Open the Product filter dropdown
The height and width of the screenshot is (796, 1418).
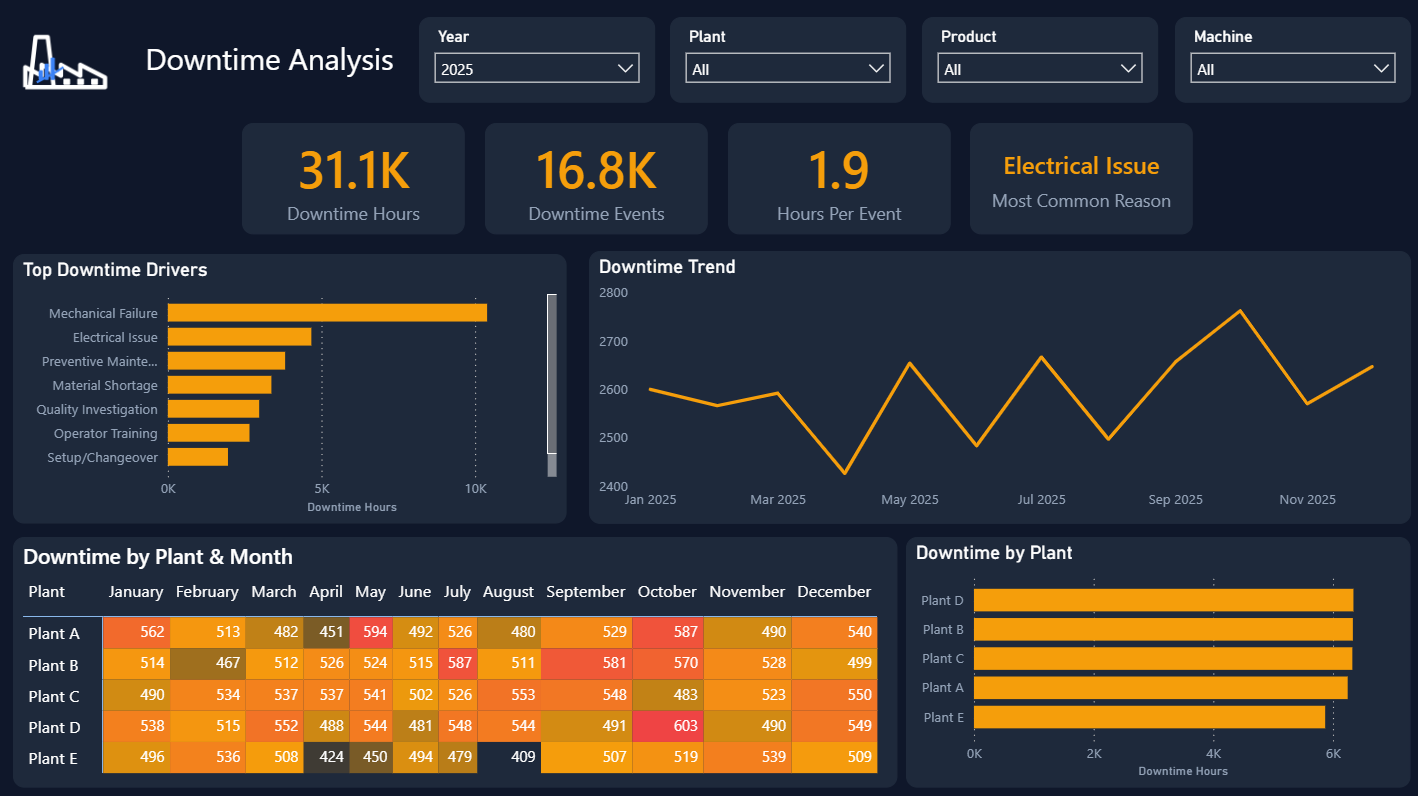coord(1040,69)
